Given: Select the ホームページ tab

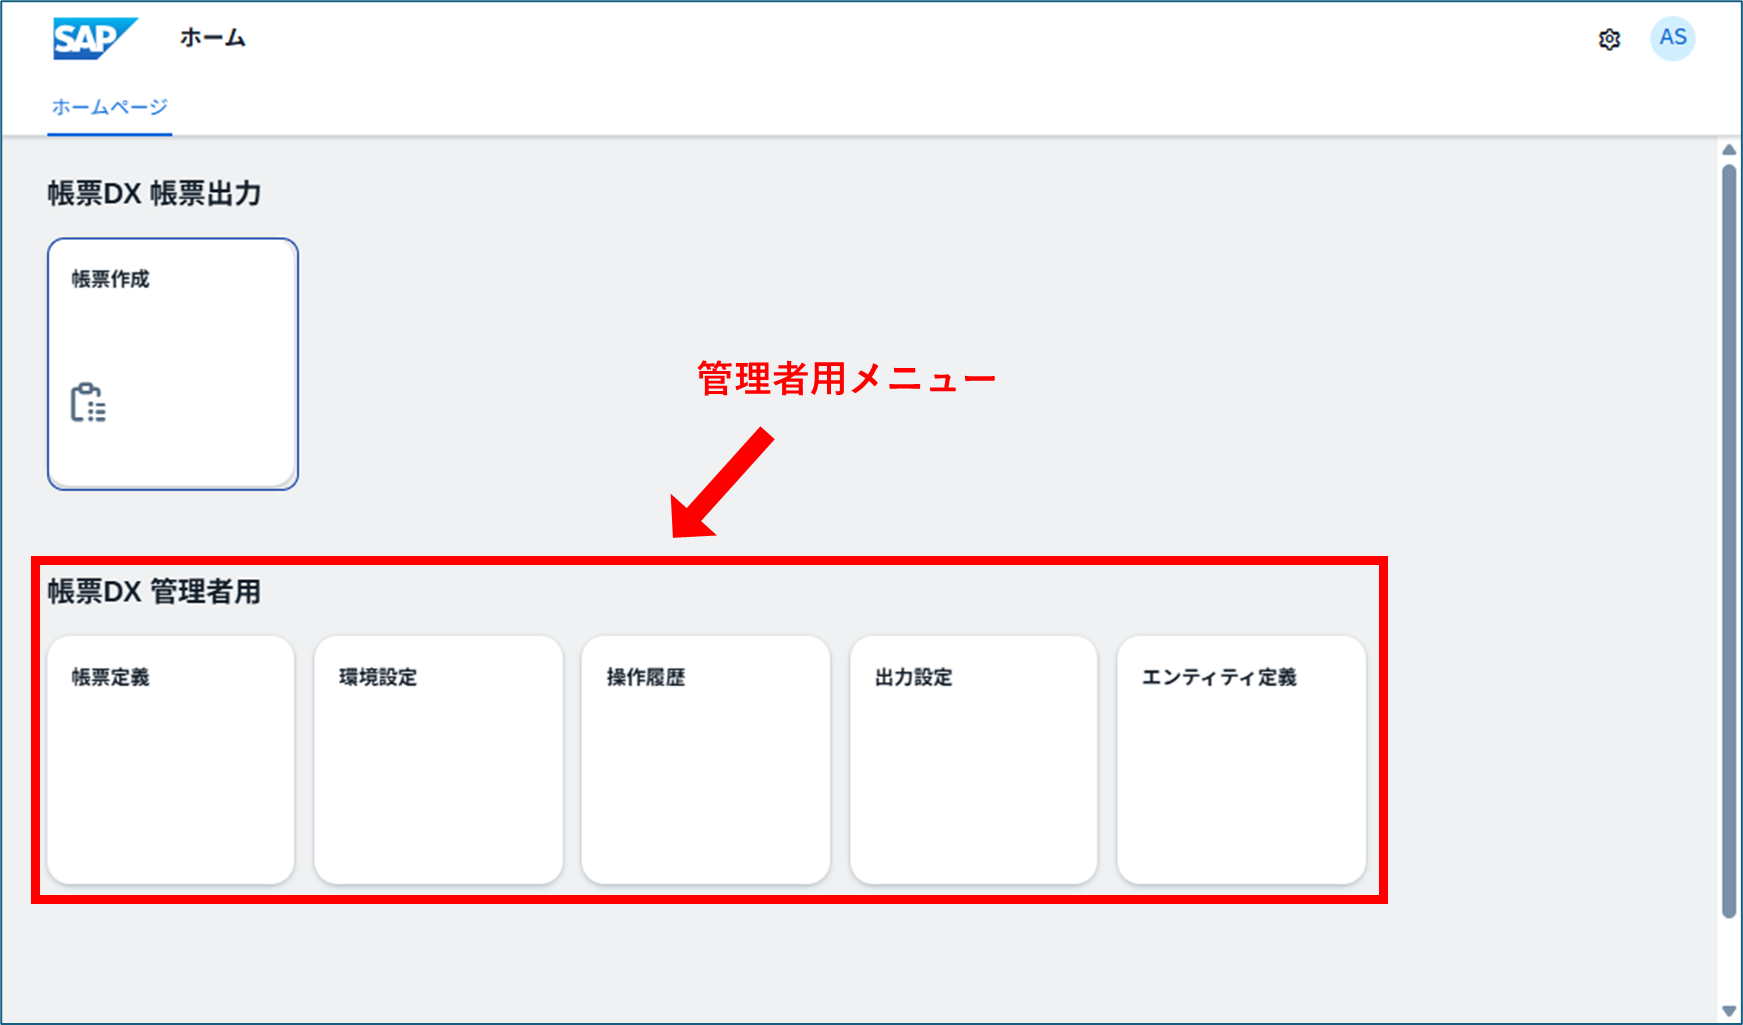Looking at the screenshot, I should (110, 107).
